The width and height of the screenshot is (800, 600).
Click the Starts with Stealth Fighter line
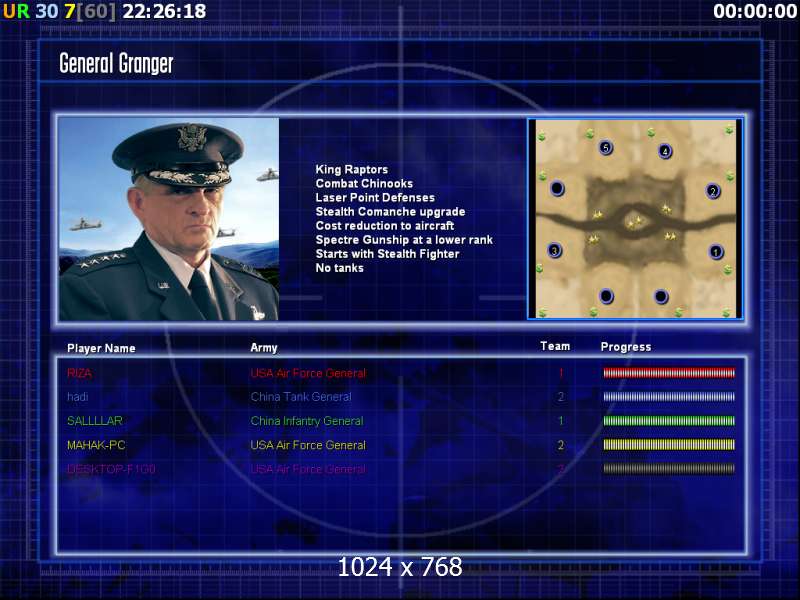(387, 254)
